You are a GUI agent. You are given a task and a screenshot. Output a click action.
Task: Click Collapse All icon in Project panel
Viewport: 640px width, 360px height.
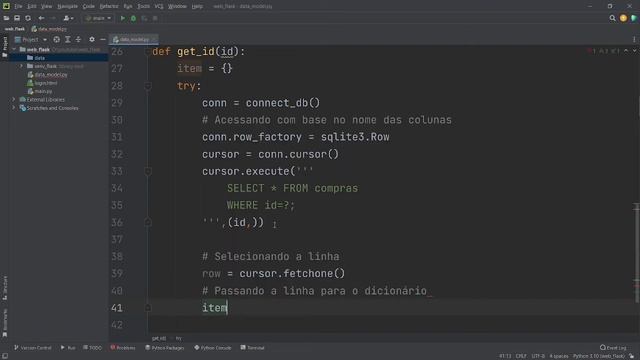coord(78,40)
